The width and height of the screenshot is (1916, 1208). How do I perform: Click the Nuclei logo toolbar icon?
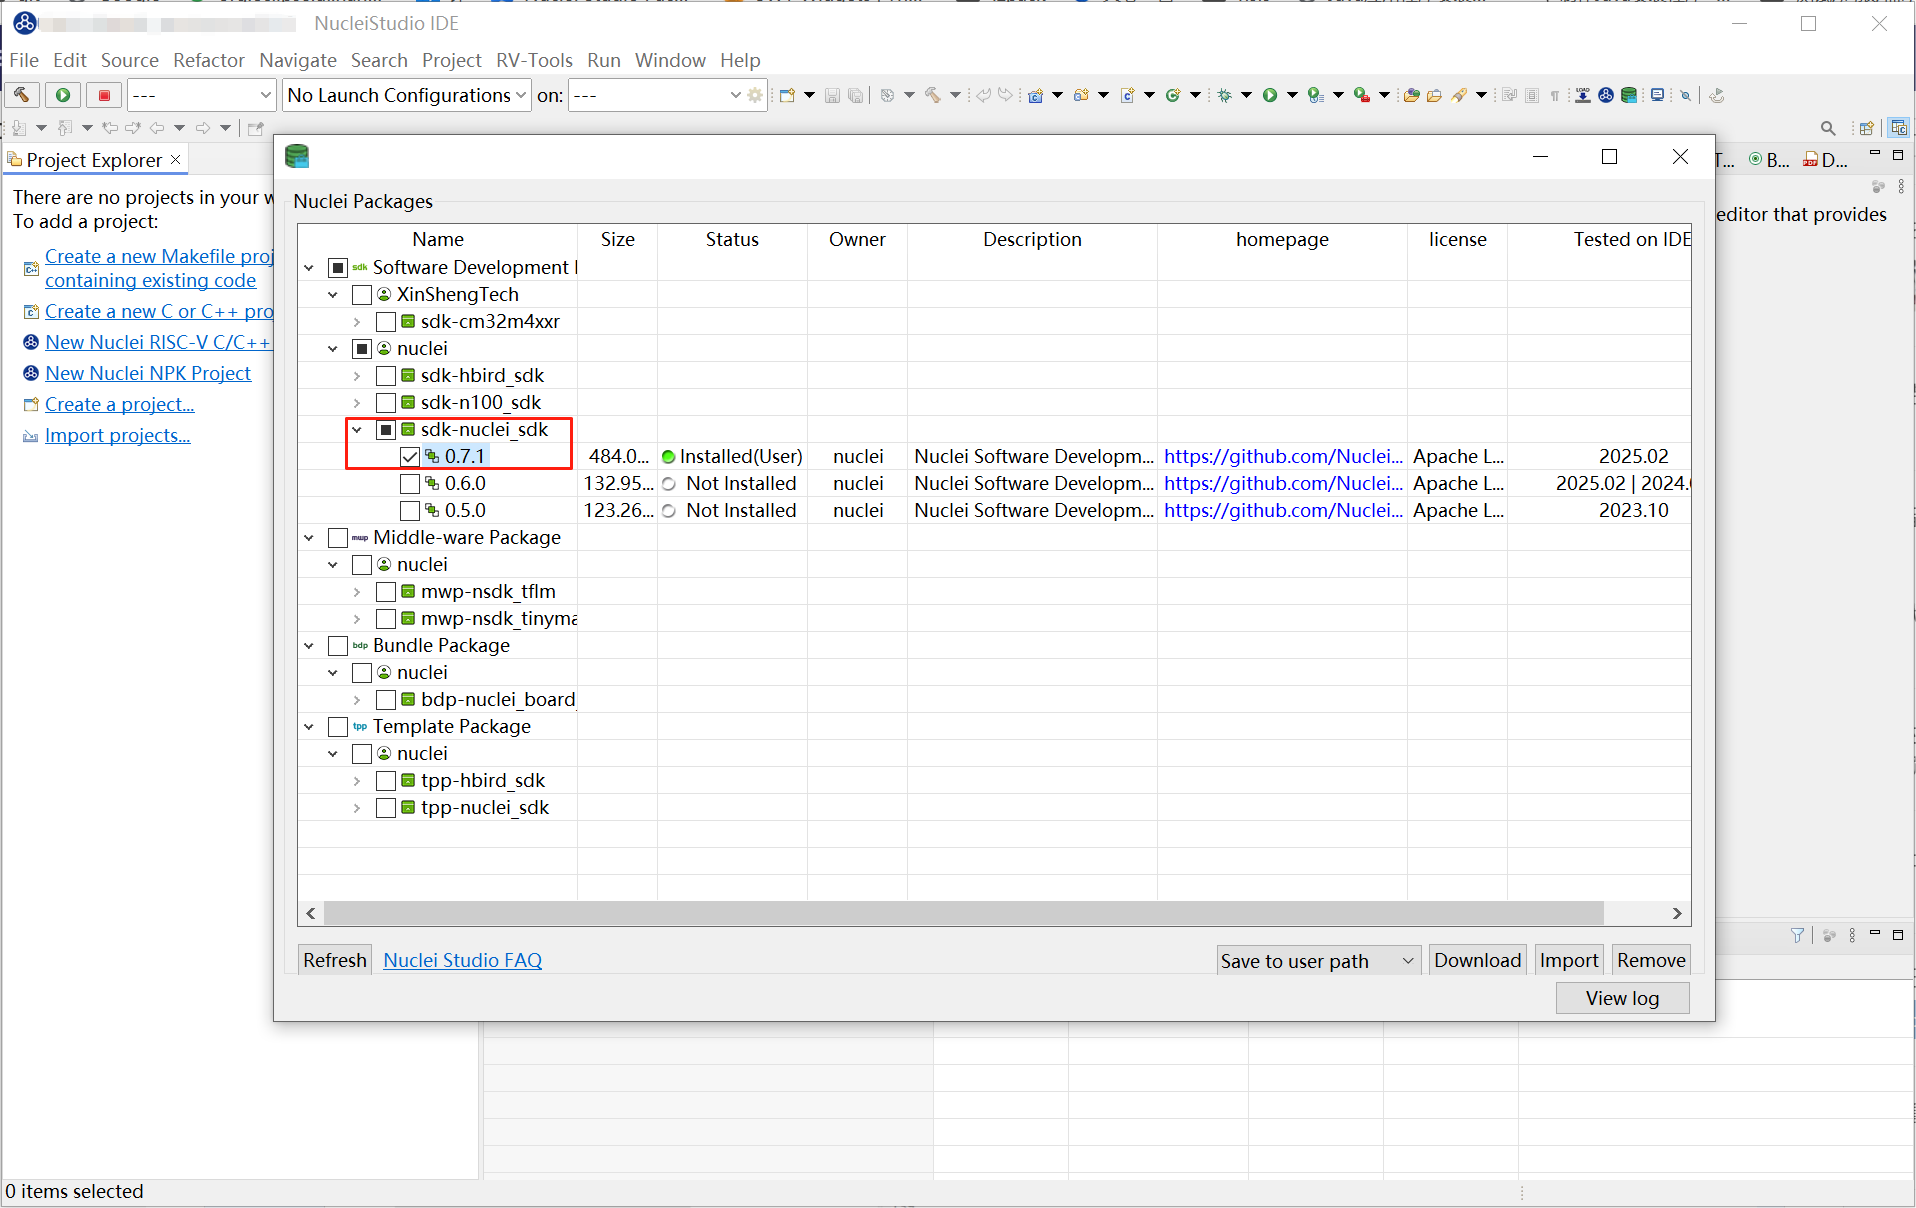click(1606, 95)
